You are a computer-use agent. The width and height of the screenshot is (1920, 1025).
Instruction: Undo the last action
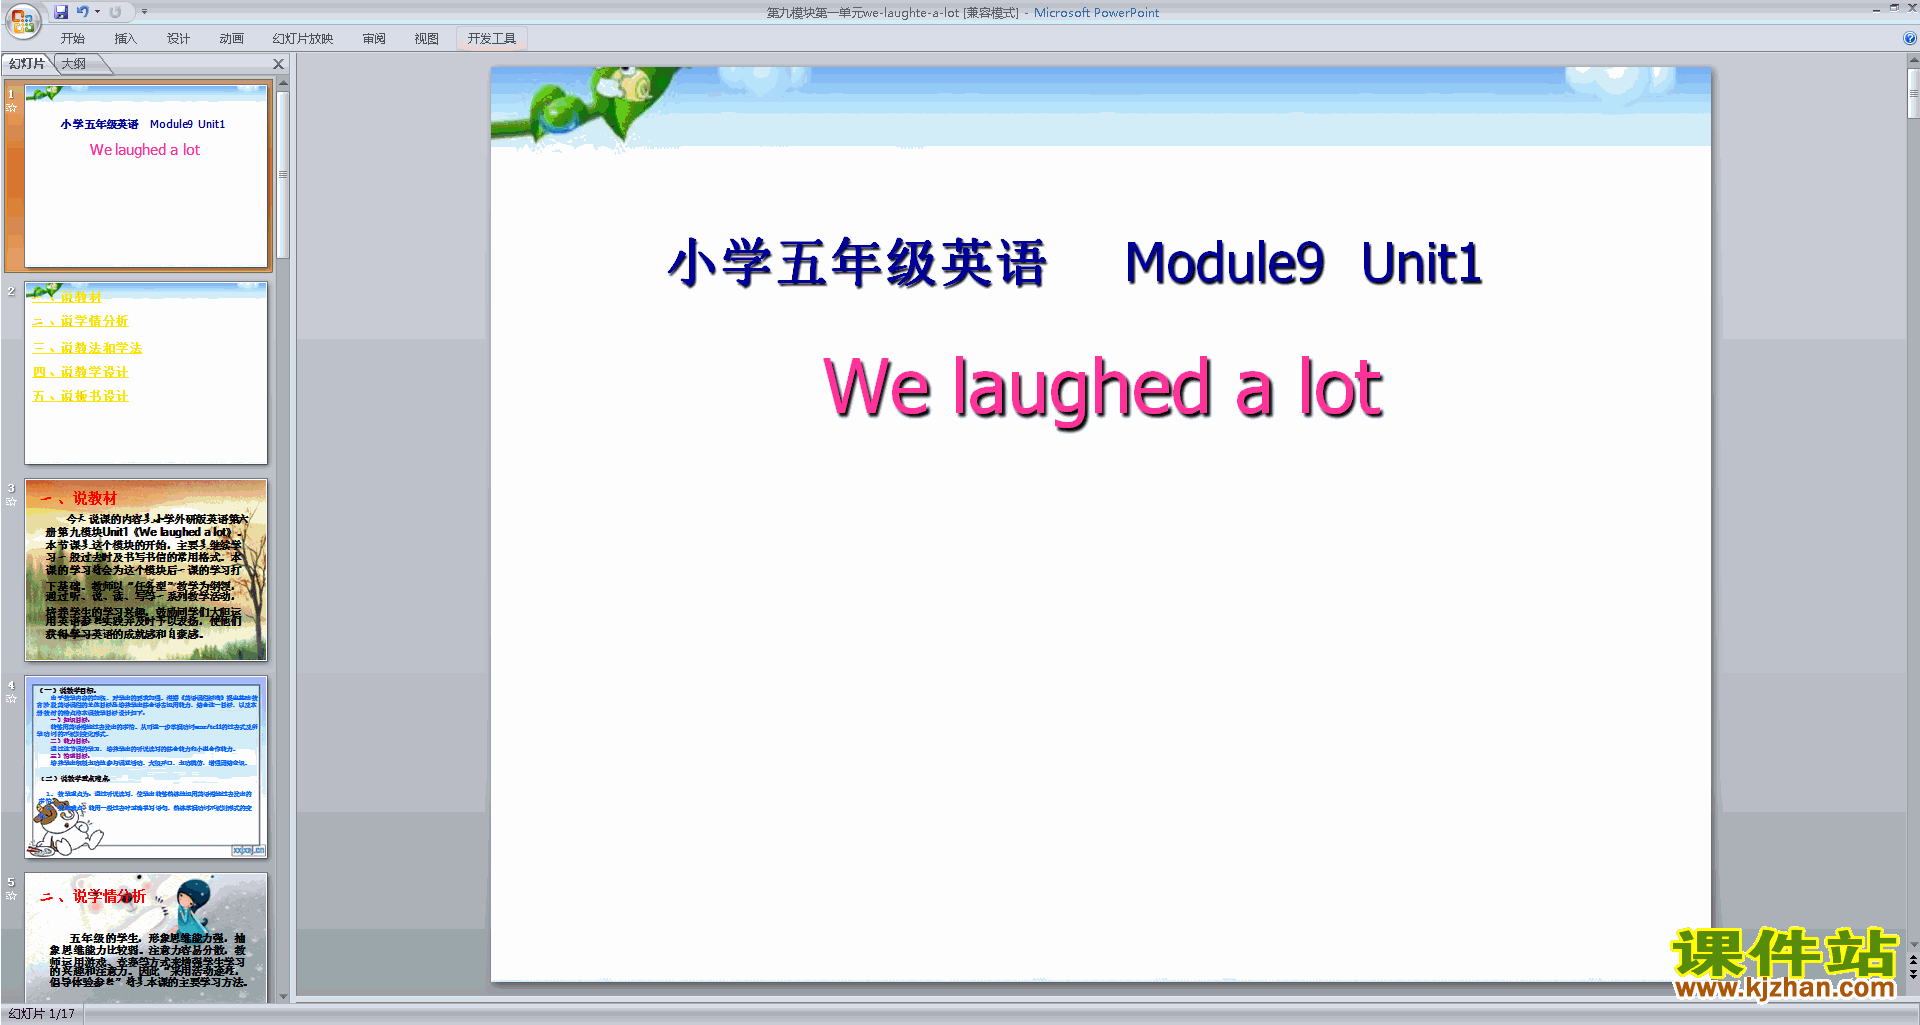(83, 12)
